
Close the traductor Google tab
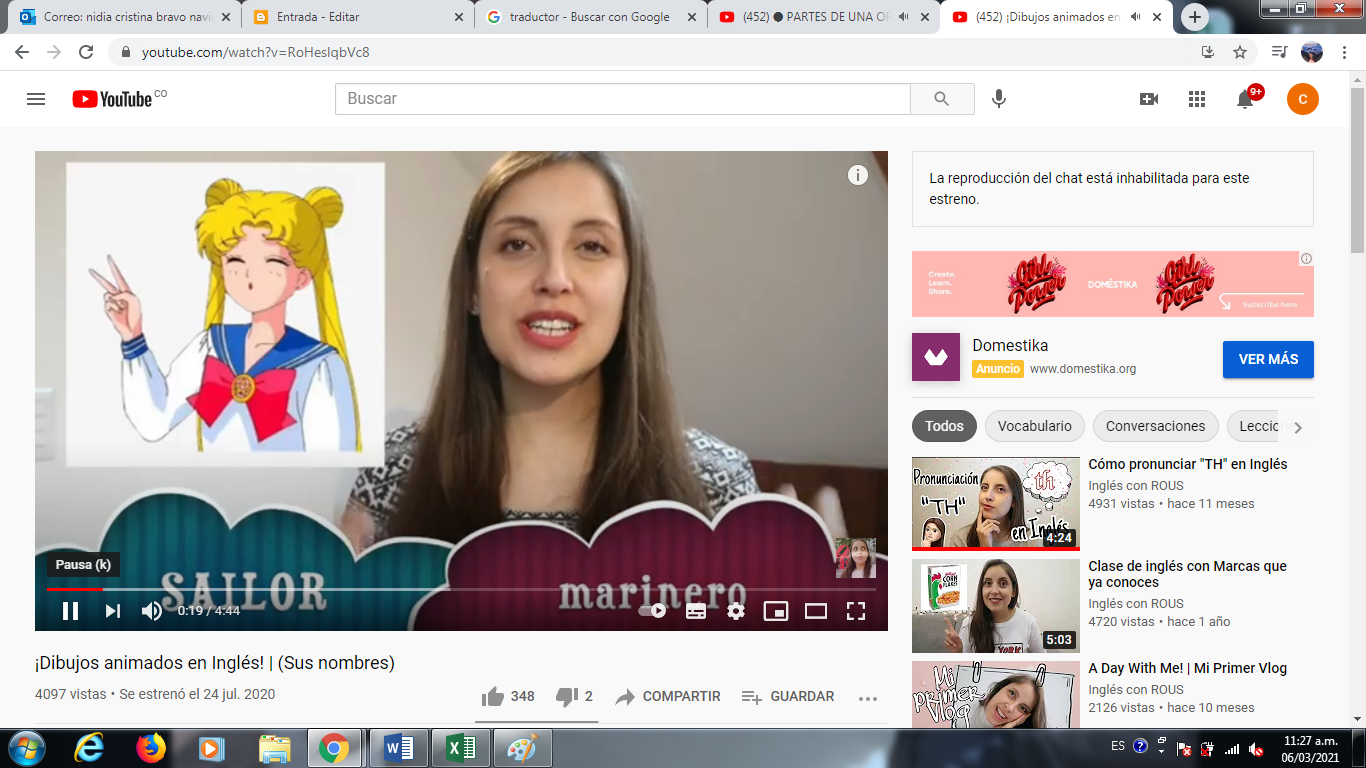[x=691, y=17]
